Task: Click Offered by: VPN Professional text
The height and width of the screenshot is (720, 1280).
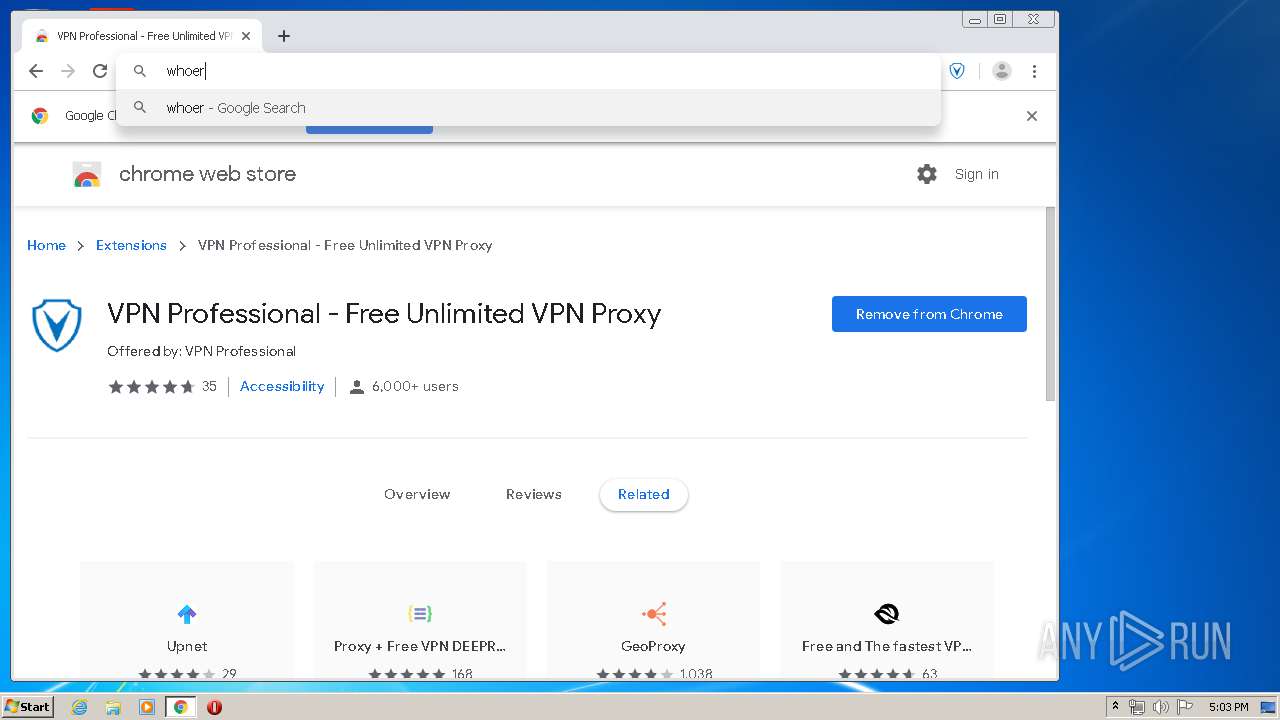Action: tap(201, 351)
